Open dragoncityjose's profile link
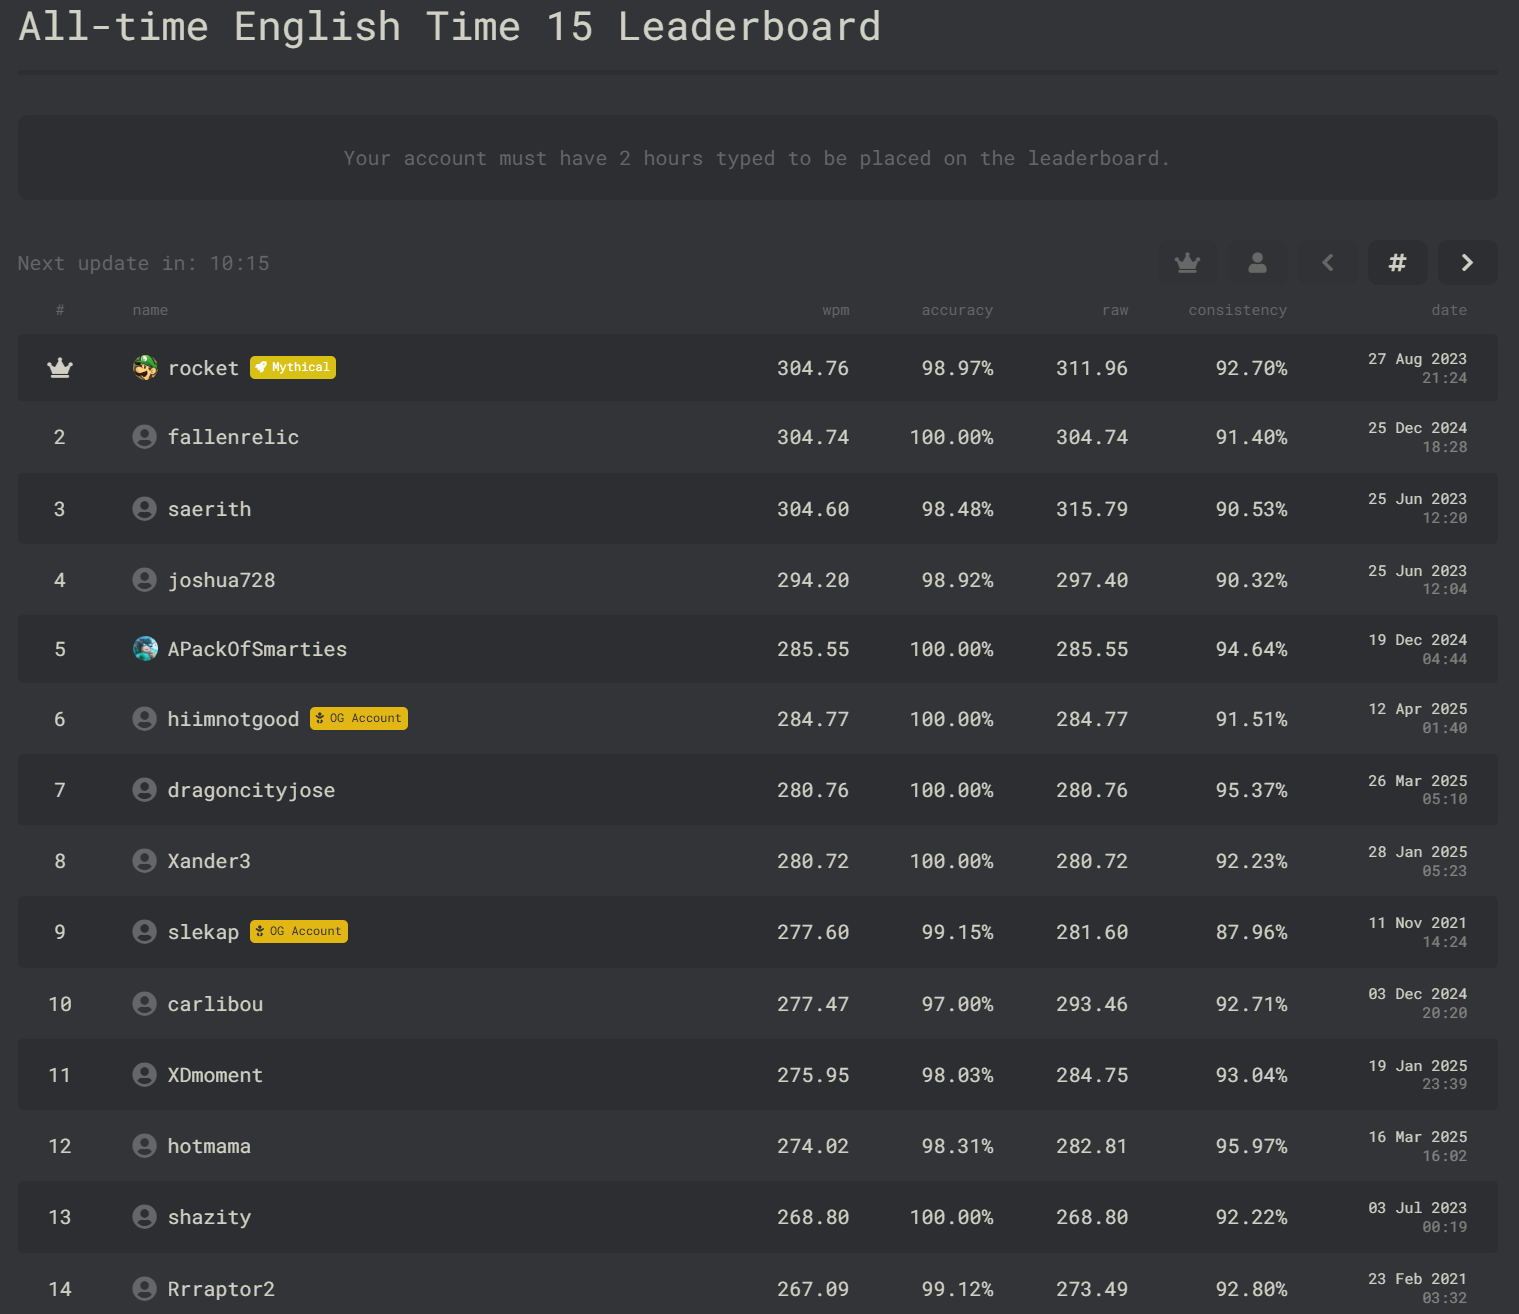 click(251, 790)
